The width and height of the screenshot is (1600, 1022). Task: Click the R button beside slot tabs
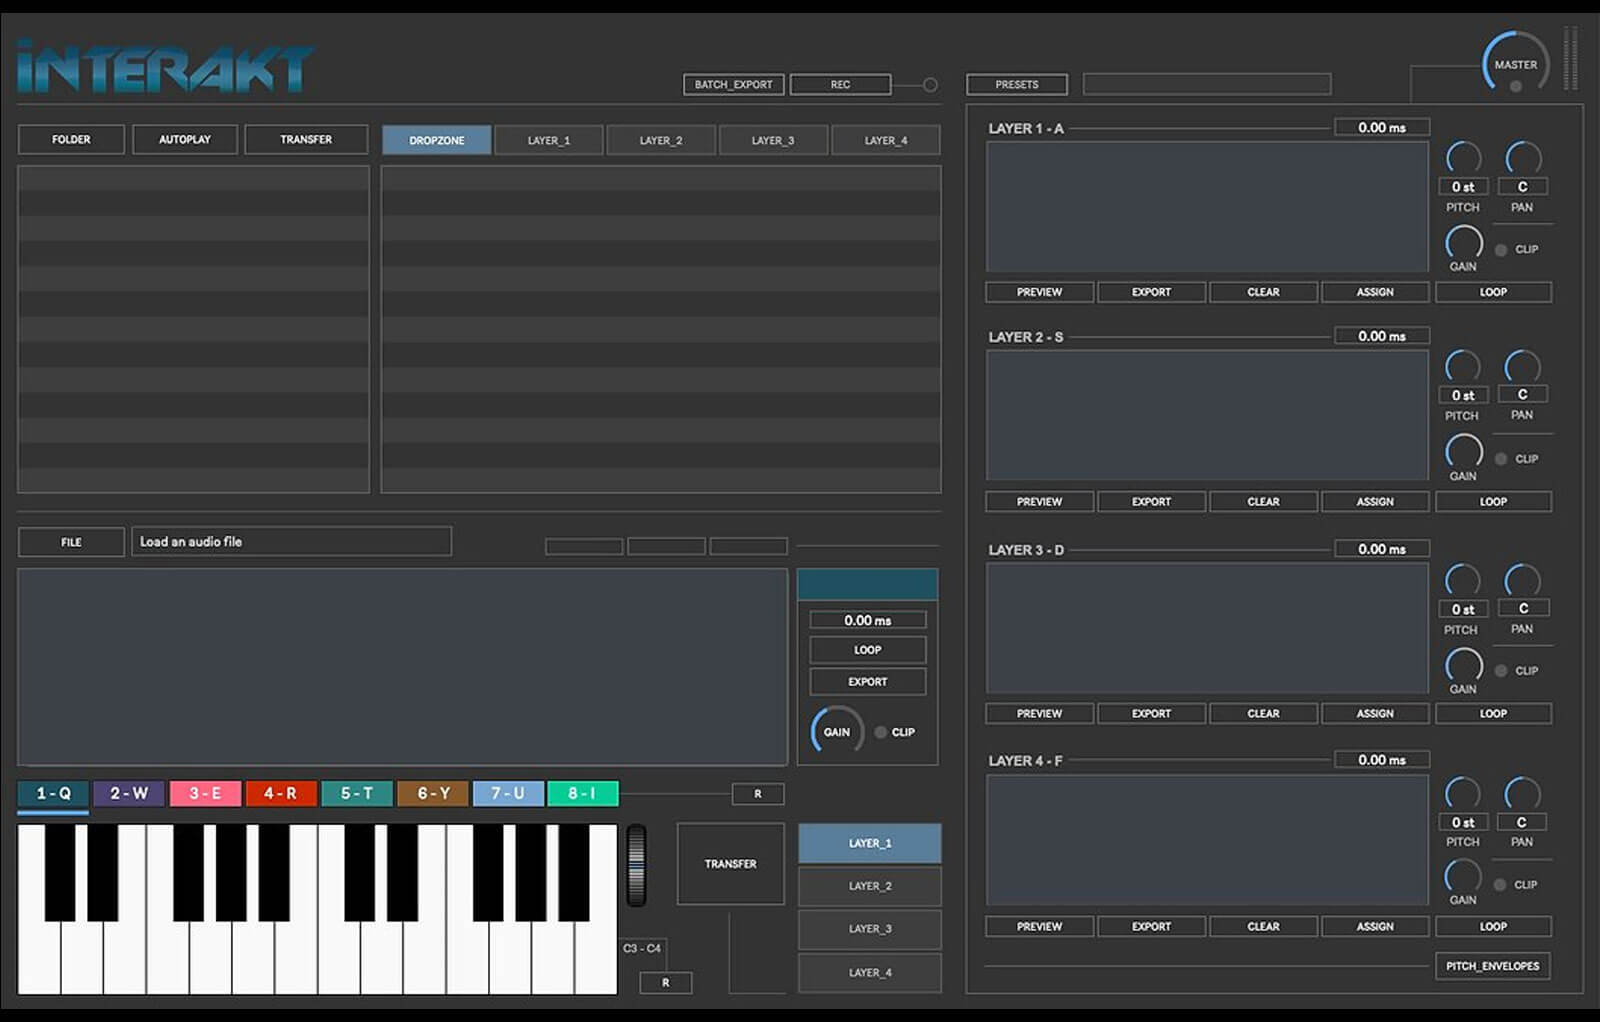758,794
